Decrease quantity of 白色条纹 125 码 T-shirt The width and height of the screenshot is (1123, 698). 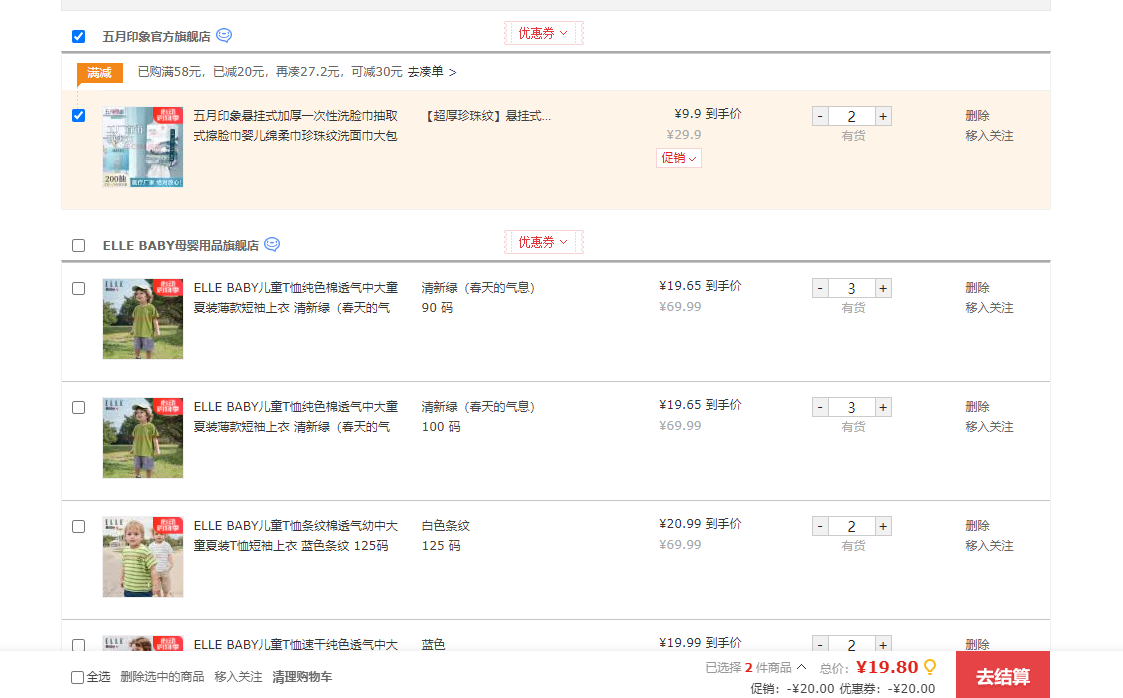click(820, 526)
